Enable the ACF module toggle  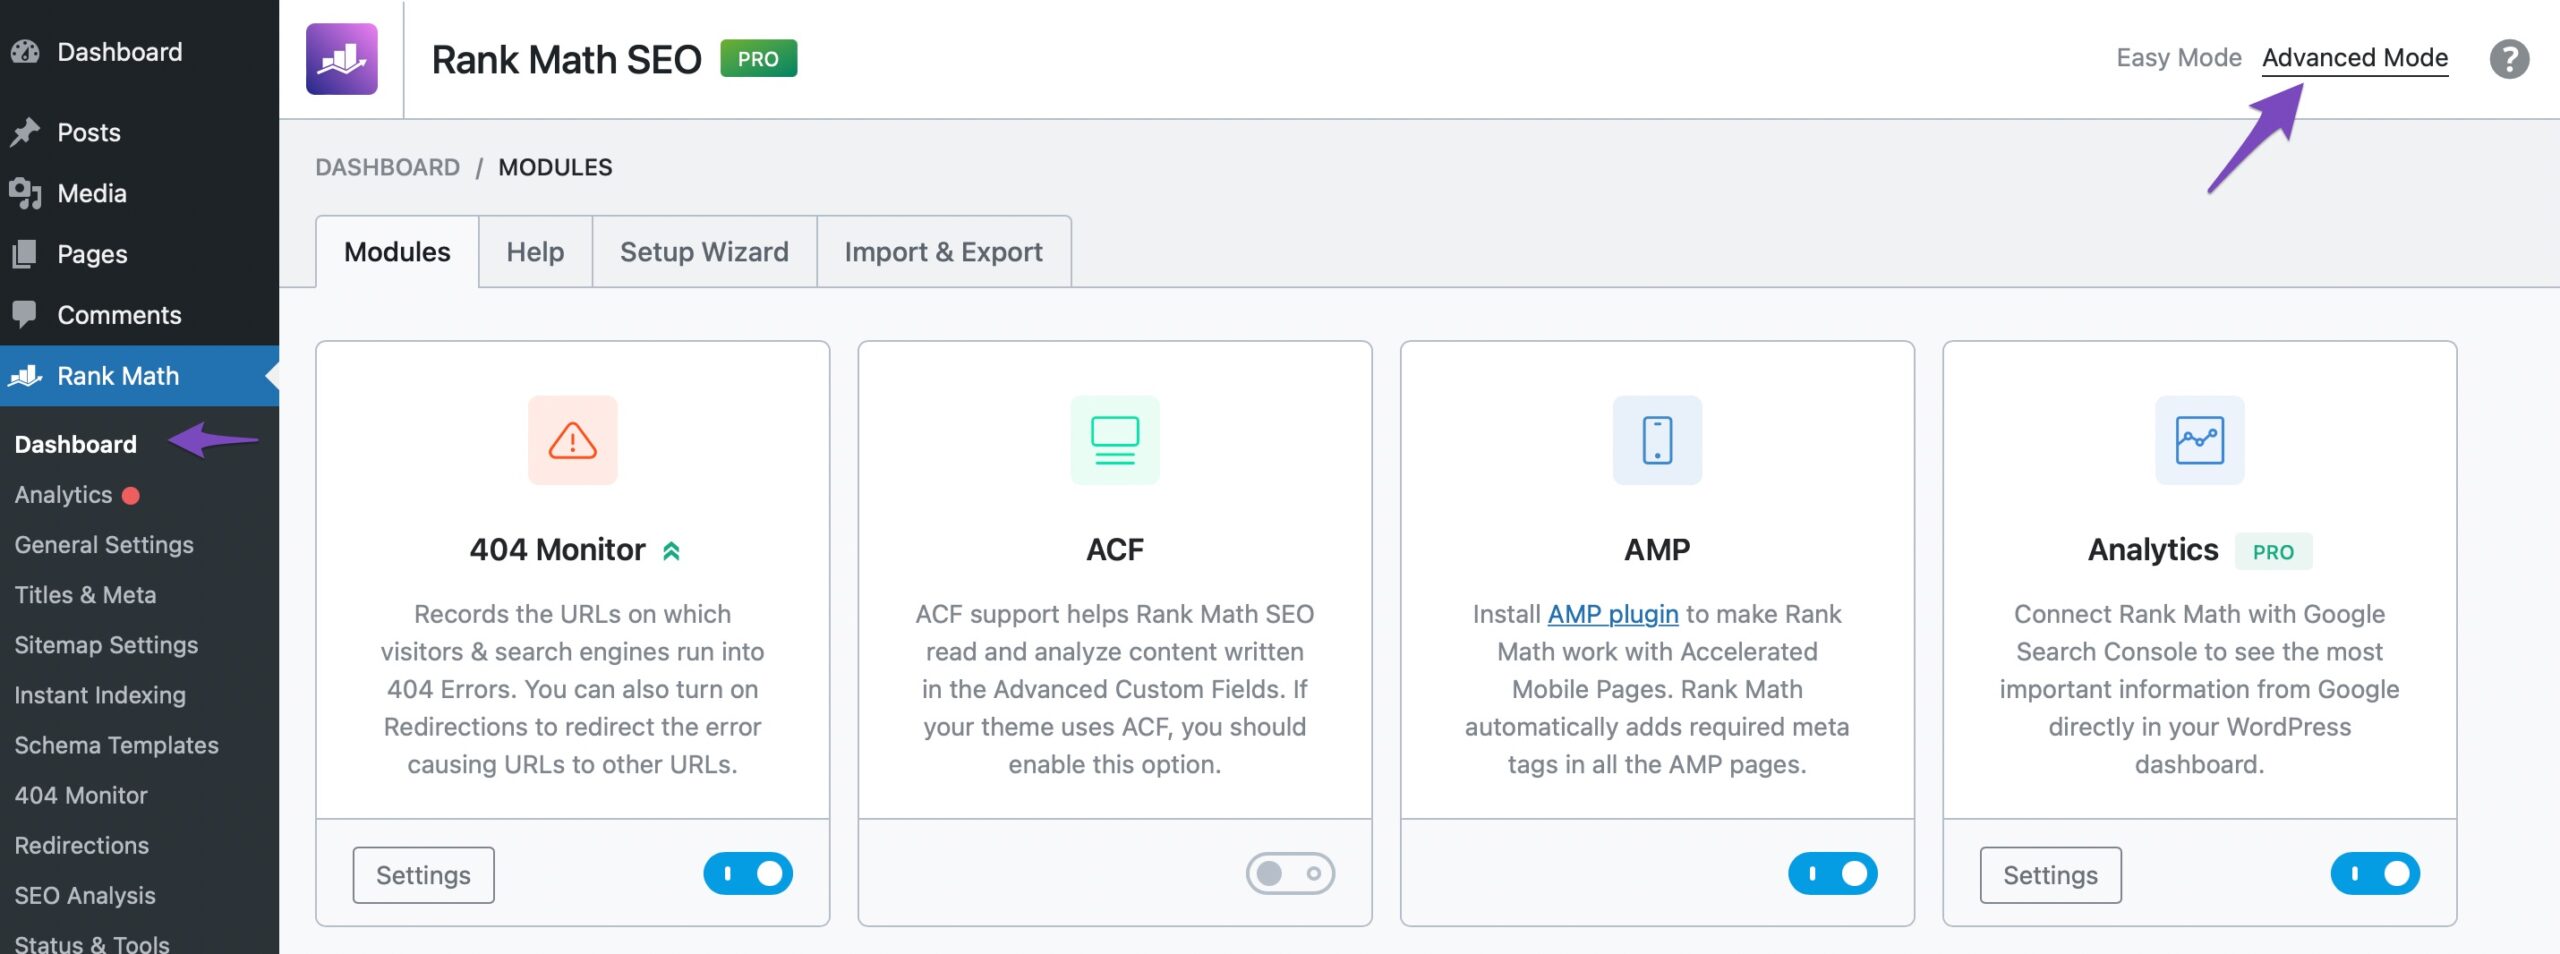[1290, 874]
